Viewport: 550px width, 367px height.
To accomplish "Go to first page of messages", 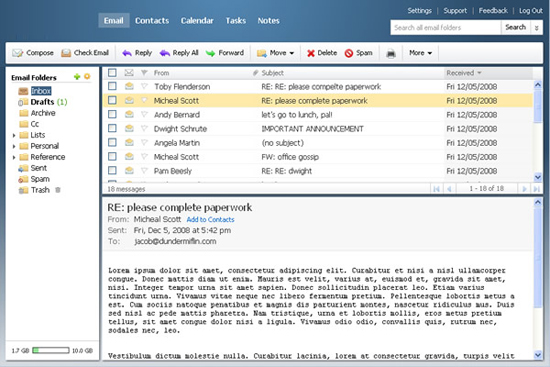I will pyautogui.click(x=436, y=189).
